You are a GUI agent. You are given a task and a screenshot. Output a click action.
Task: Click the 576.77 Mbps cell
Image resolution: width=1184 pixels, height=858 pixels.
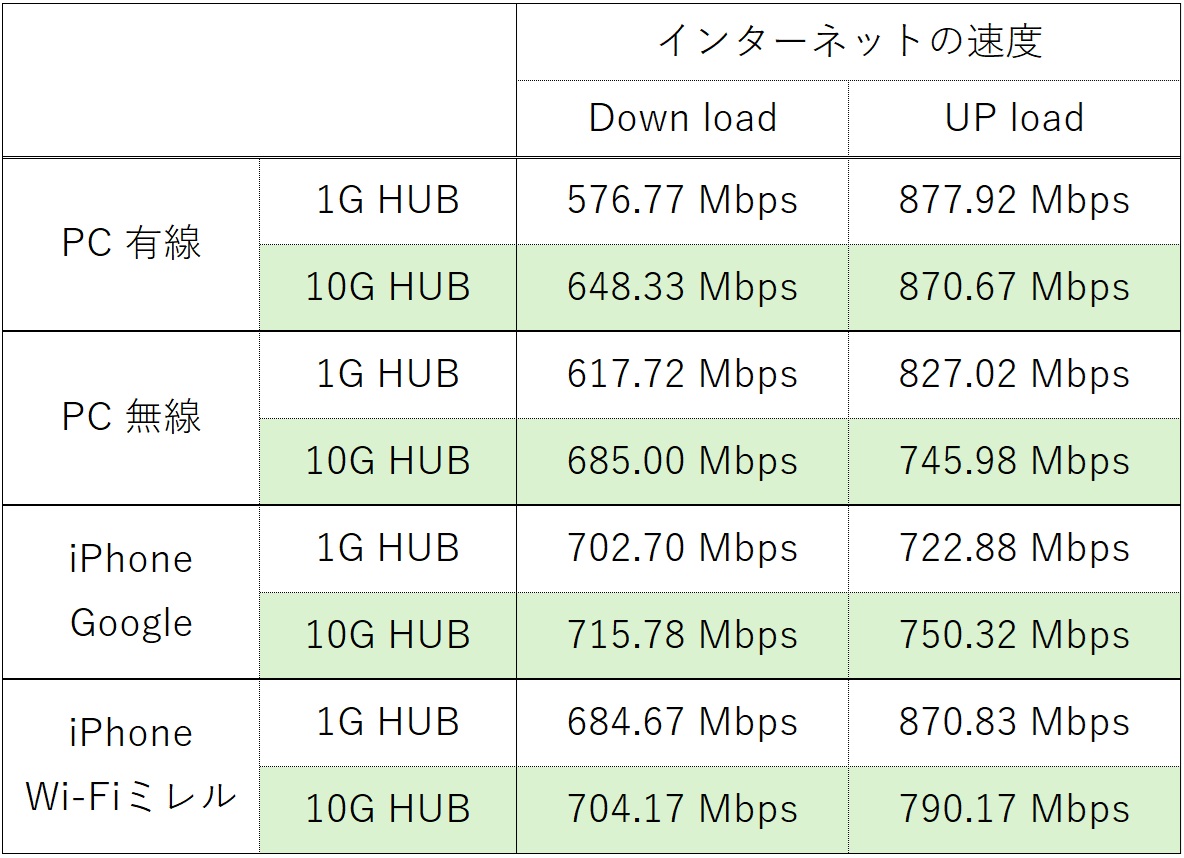682,201
